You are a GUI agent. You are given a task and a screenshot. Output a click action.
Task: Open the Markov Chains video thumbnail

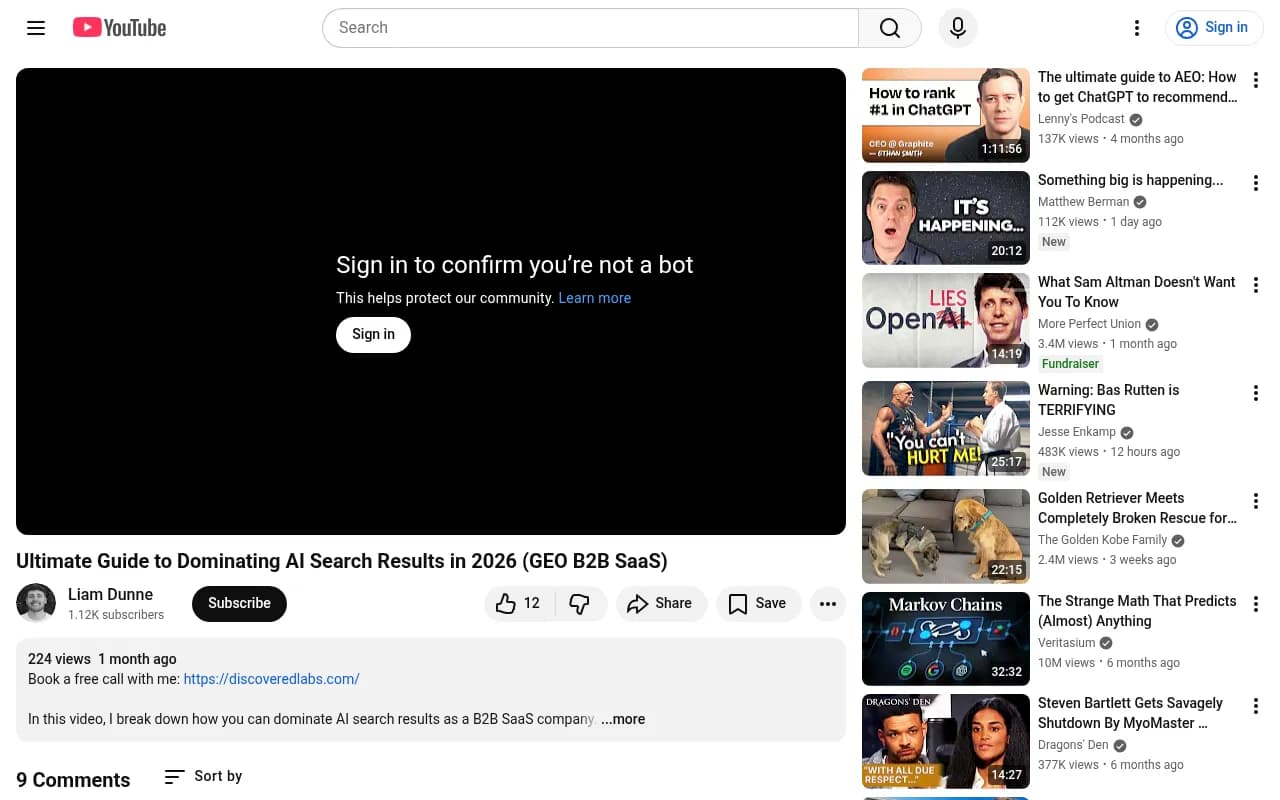945,639
